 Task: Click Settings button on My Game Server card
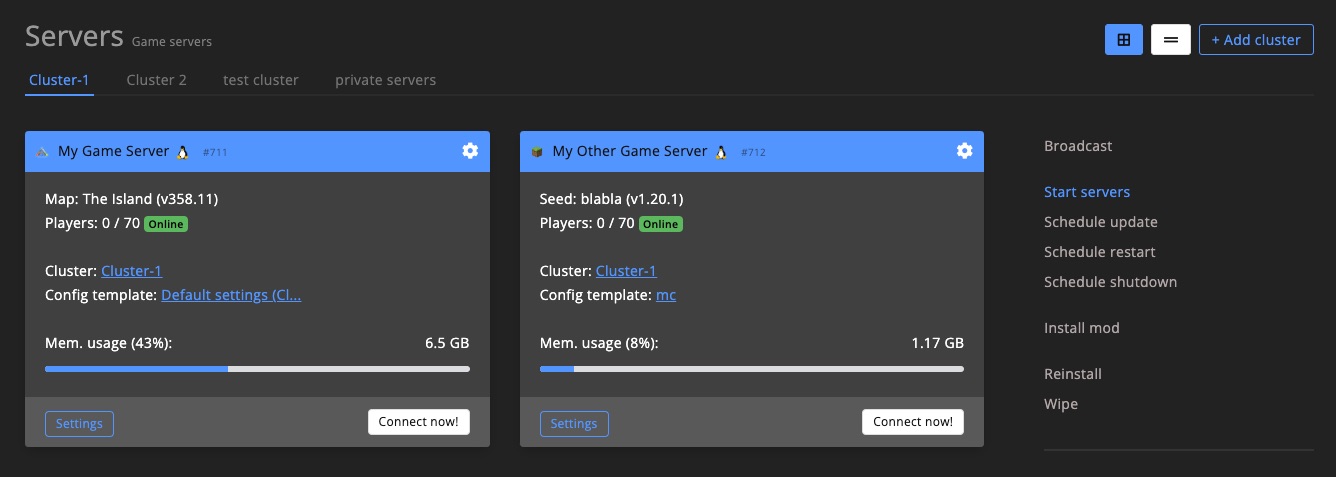[79, 423]
